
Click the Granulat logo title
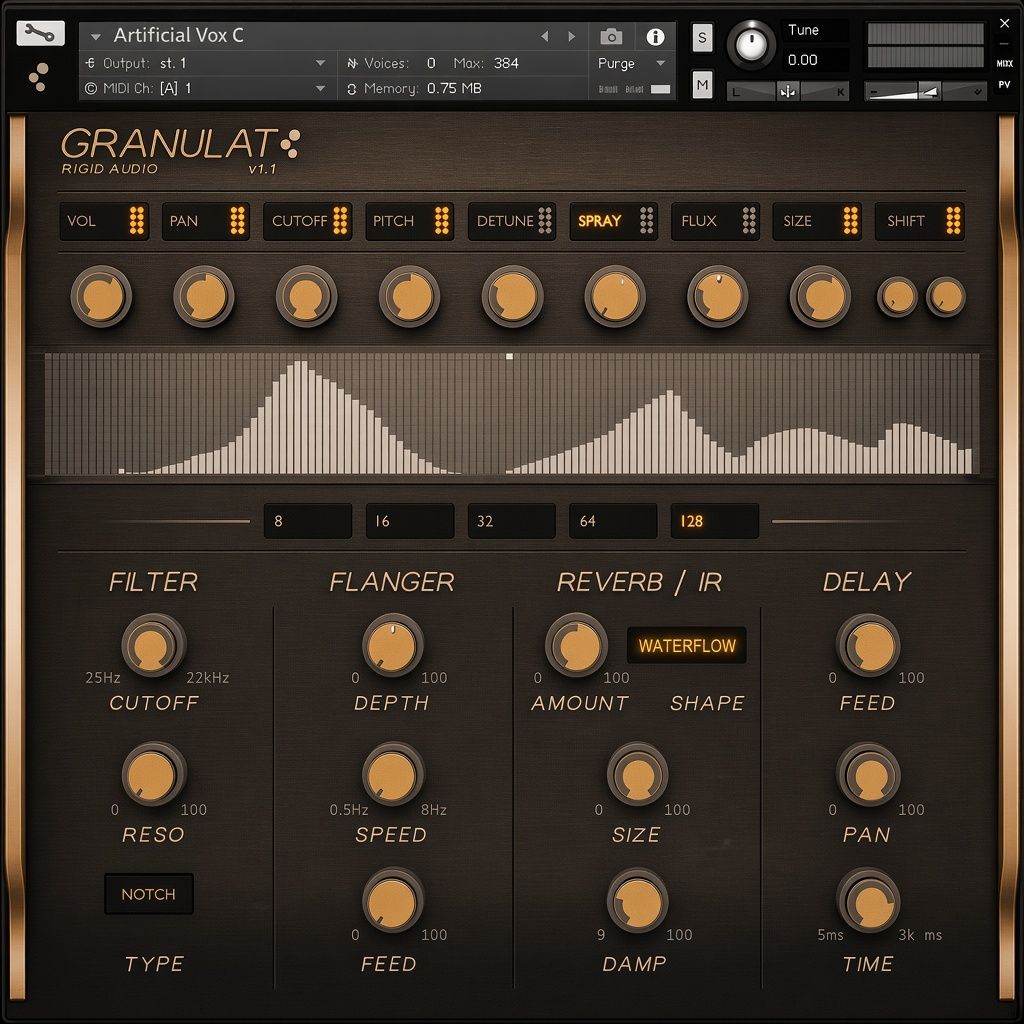click(x=180, y=144)
